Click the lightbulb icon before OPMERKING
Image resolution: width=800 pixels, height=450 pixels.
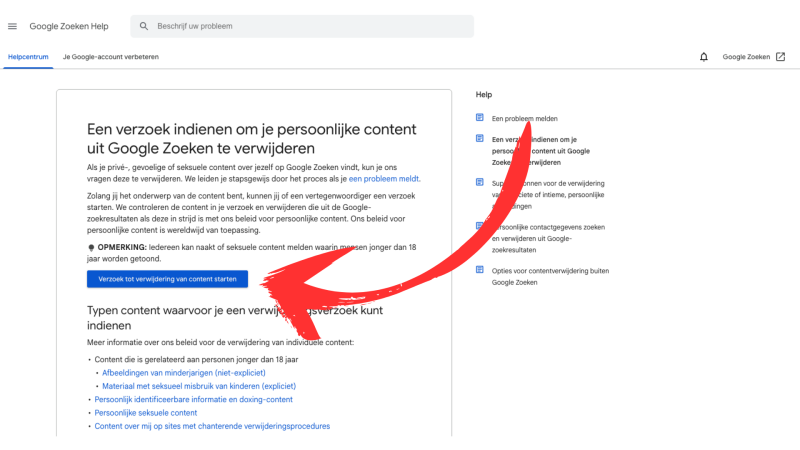coord(91,246)
